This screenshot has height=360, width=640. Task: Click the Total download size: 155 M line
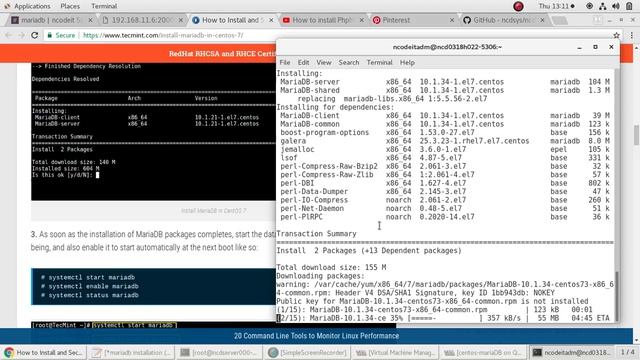[331, 268]
